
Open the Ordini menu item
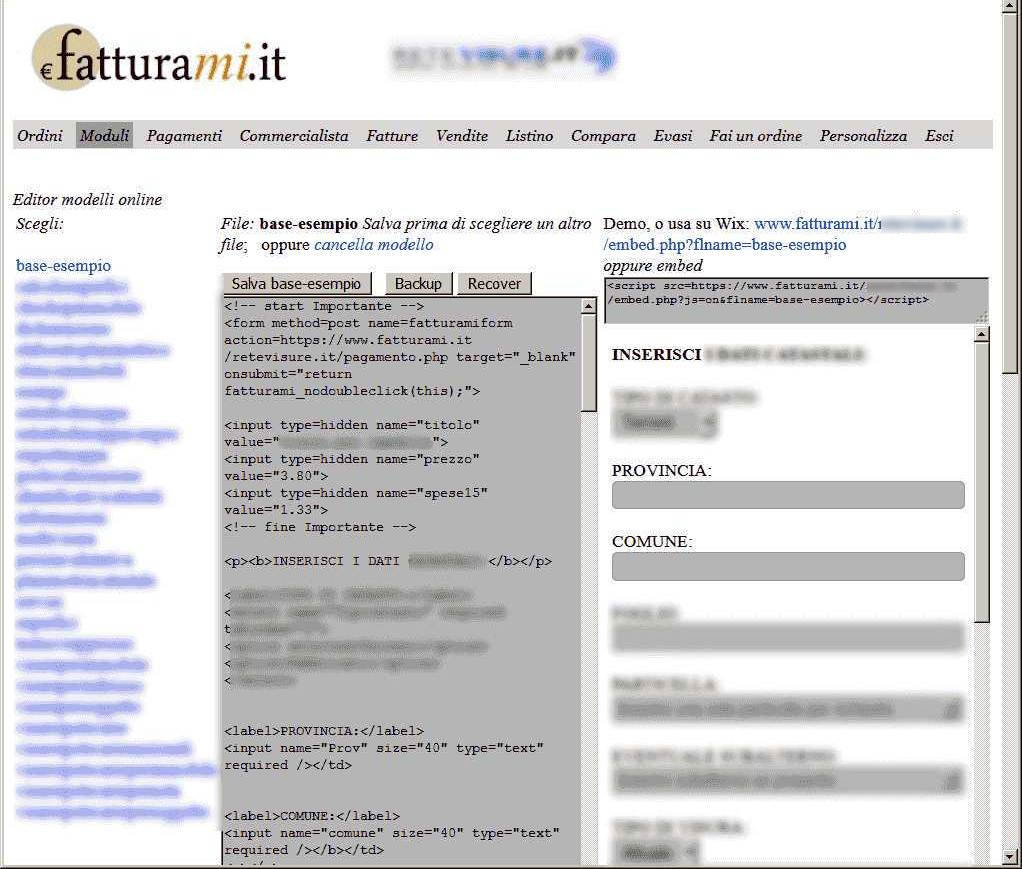(40, 136)
